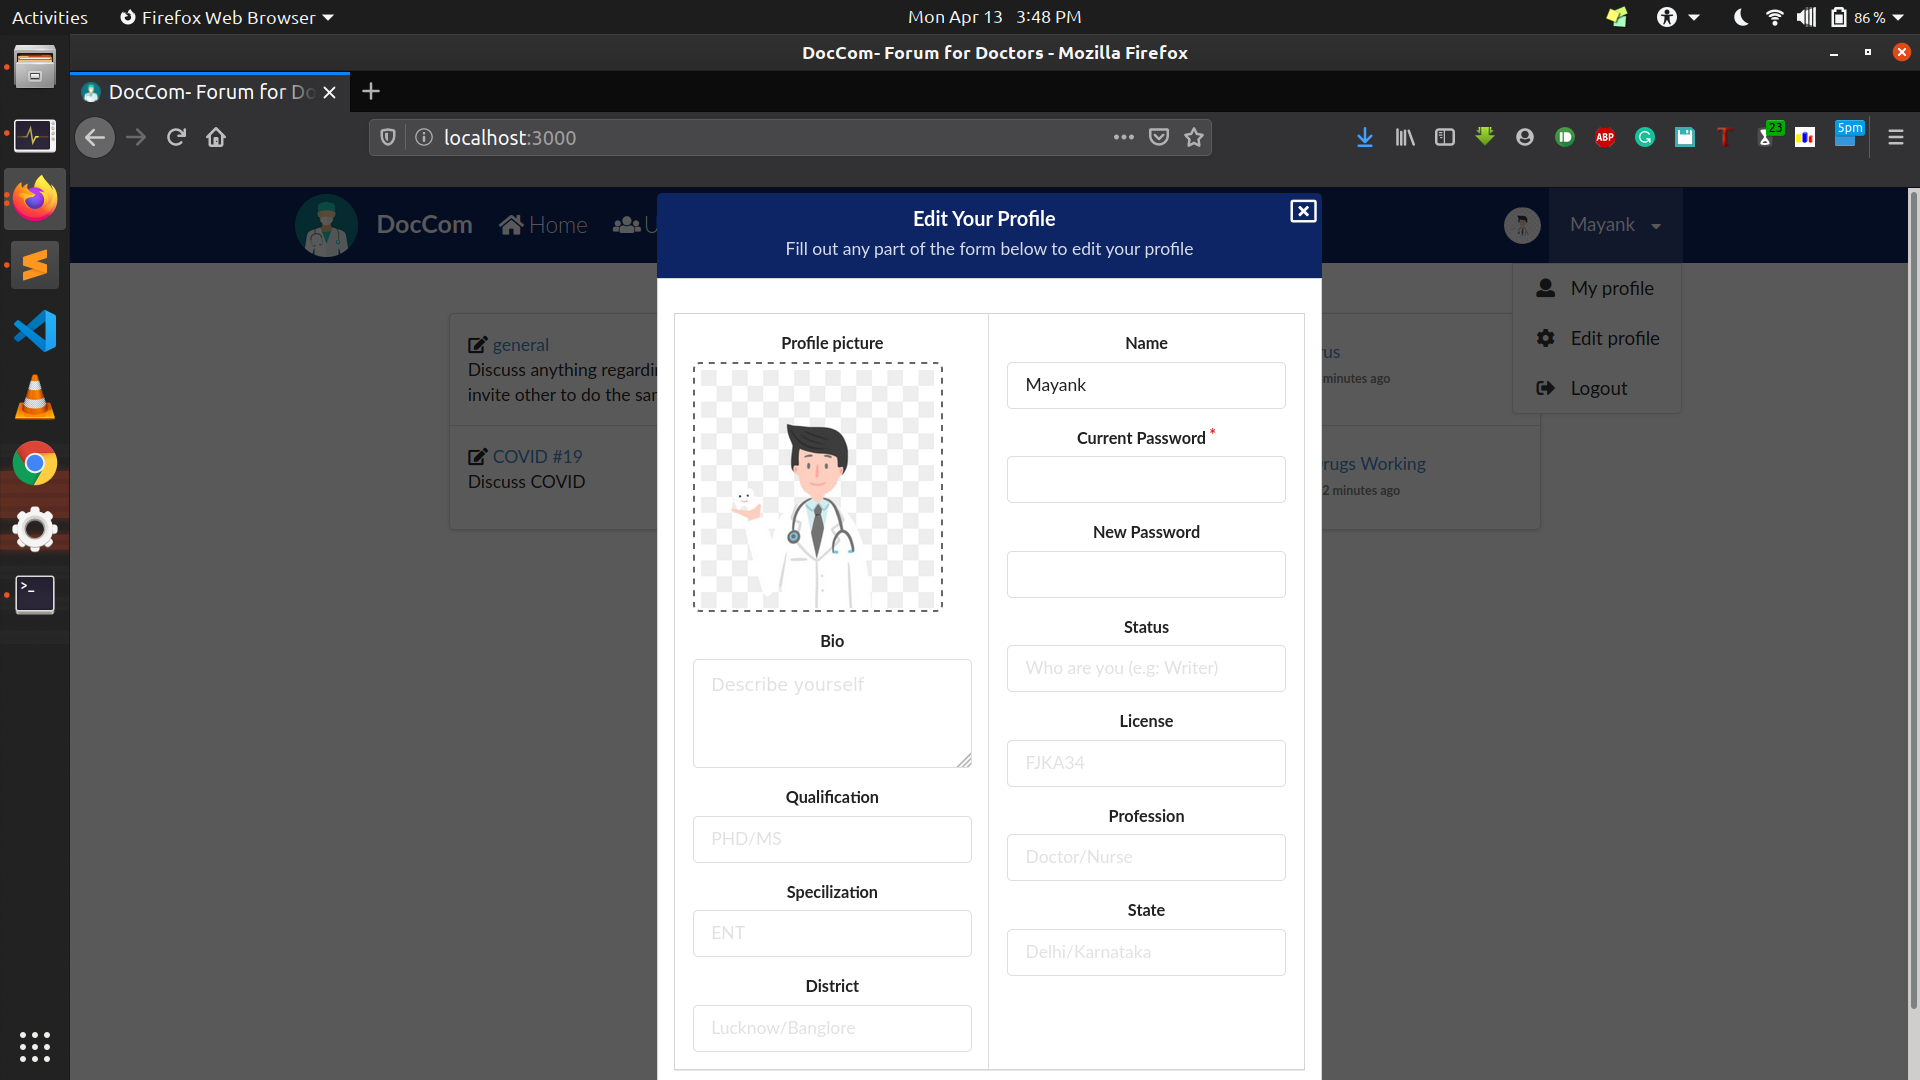Screen dimensions: 1920x1080
Task: Click the Current Password input field
Action: tap(1145, 479)
